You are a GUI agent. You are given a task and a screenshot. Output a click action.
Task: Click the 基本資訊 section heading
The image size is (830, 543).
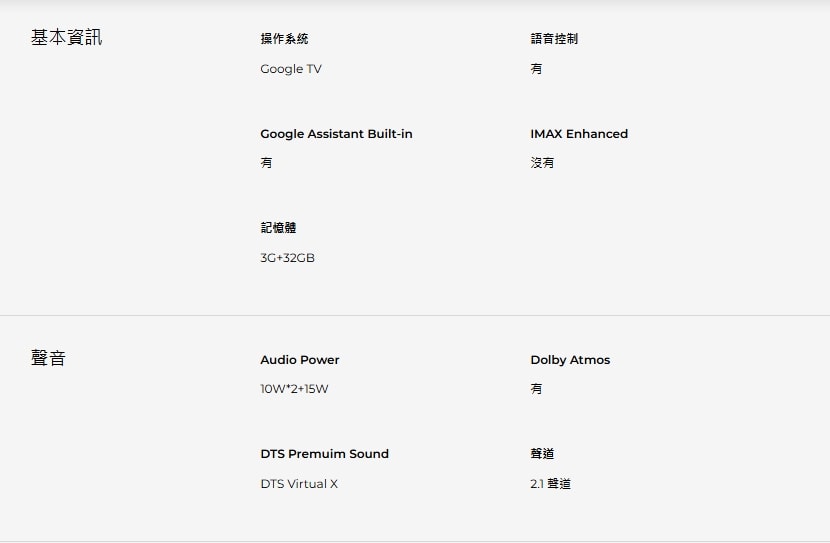pyautogui.click(x=66, y=38)
